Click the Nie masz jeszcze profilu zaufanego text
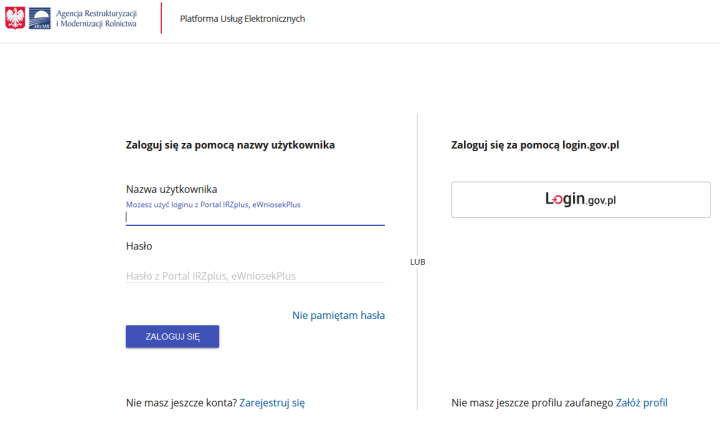720x422 pixels. (532, 403)
